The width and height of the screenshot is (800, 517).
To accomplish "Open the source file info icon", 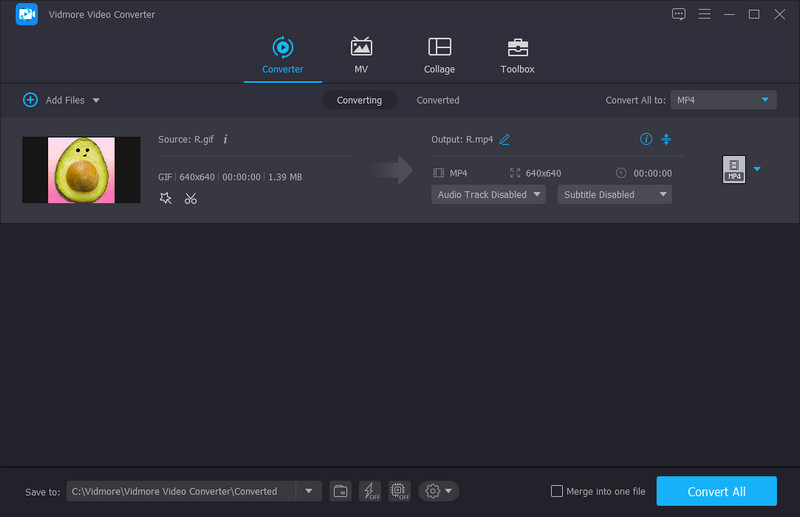I will 225,139.
